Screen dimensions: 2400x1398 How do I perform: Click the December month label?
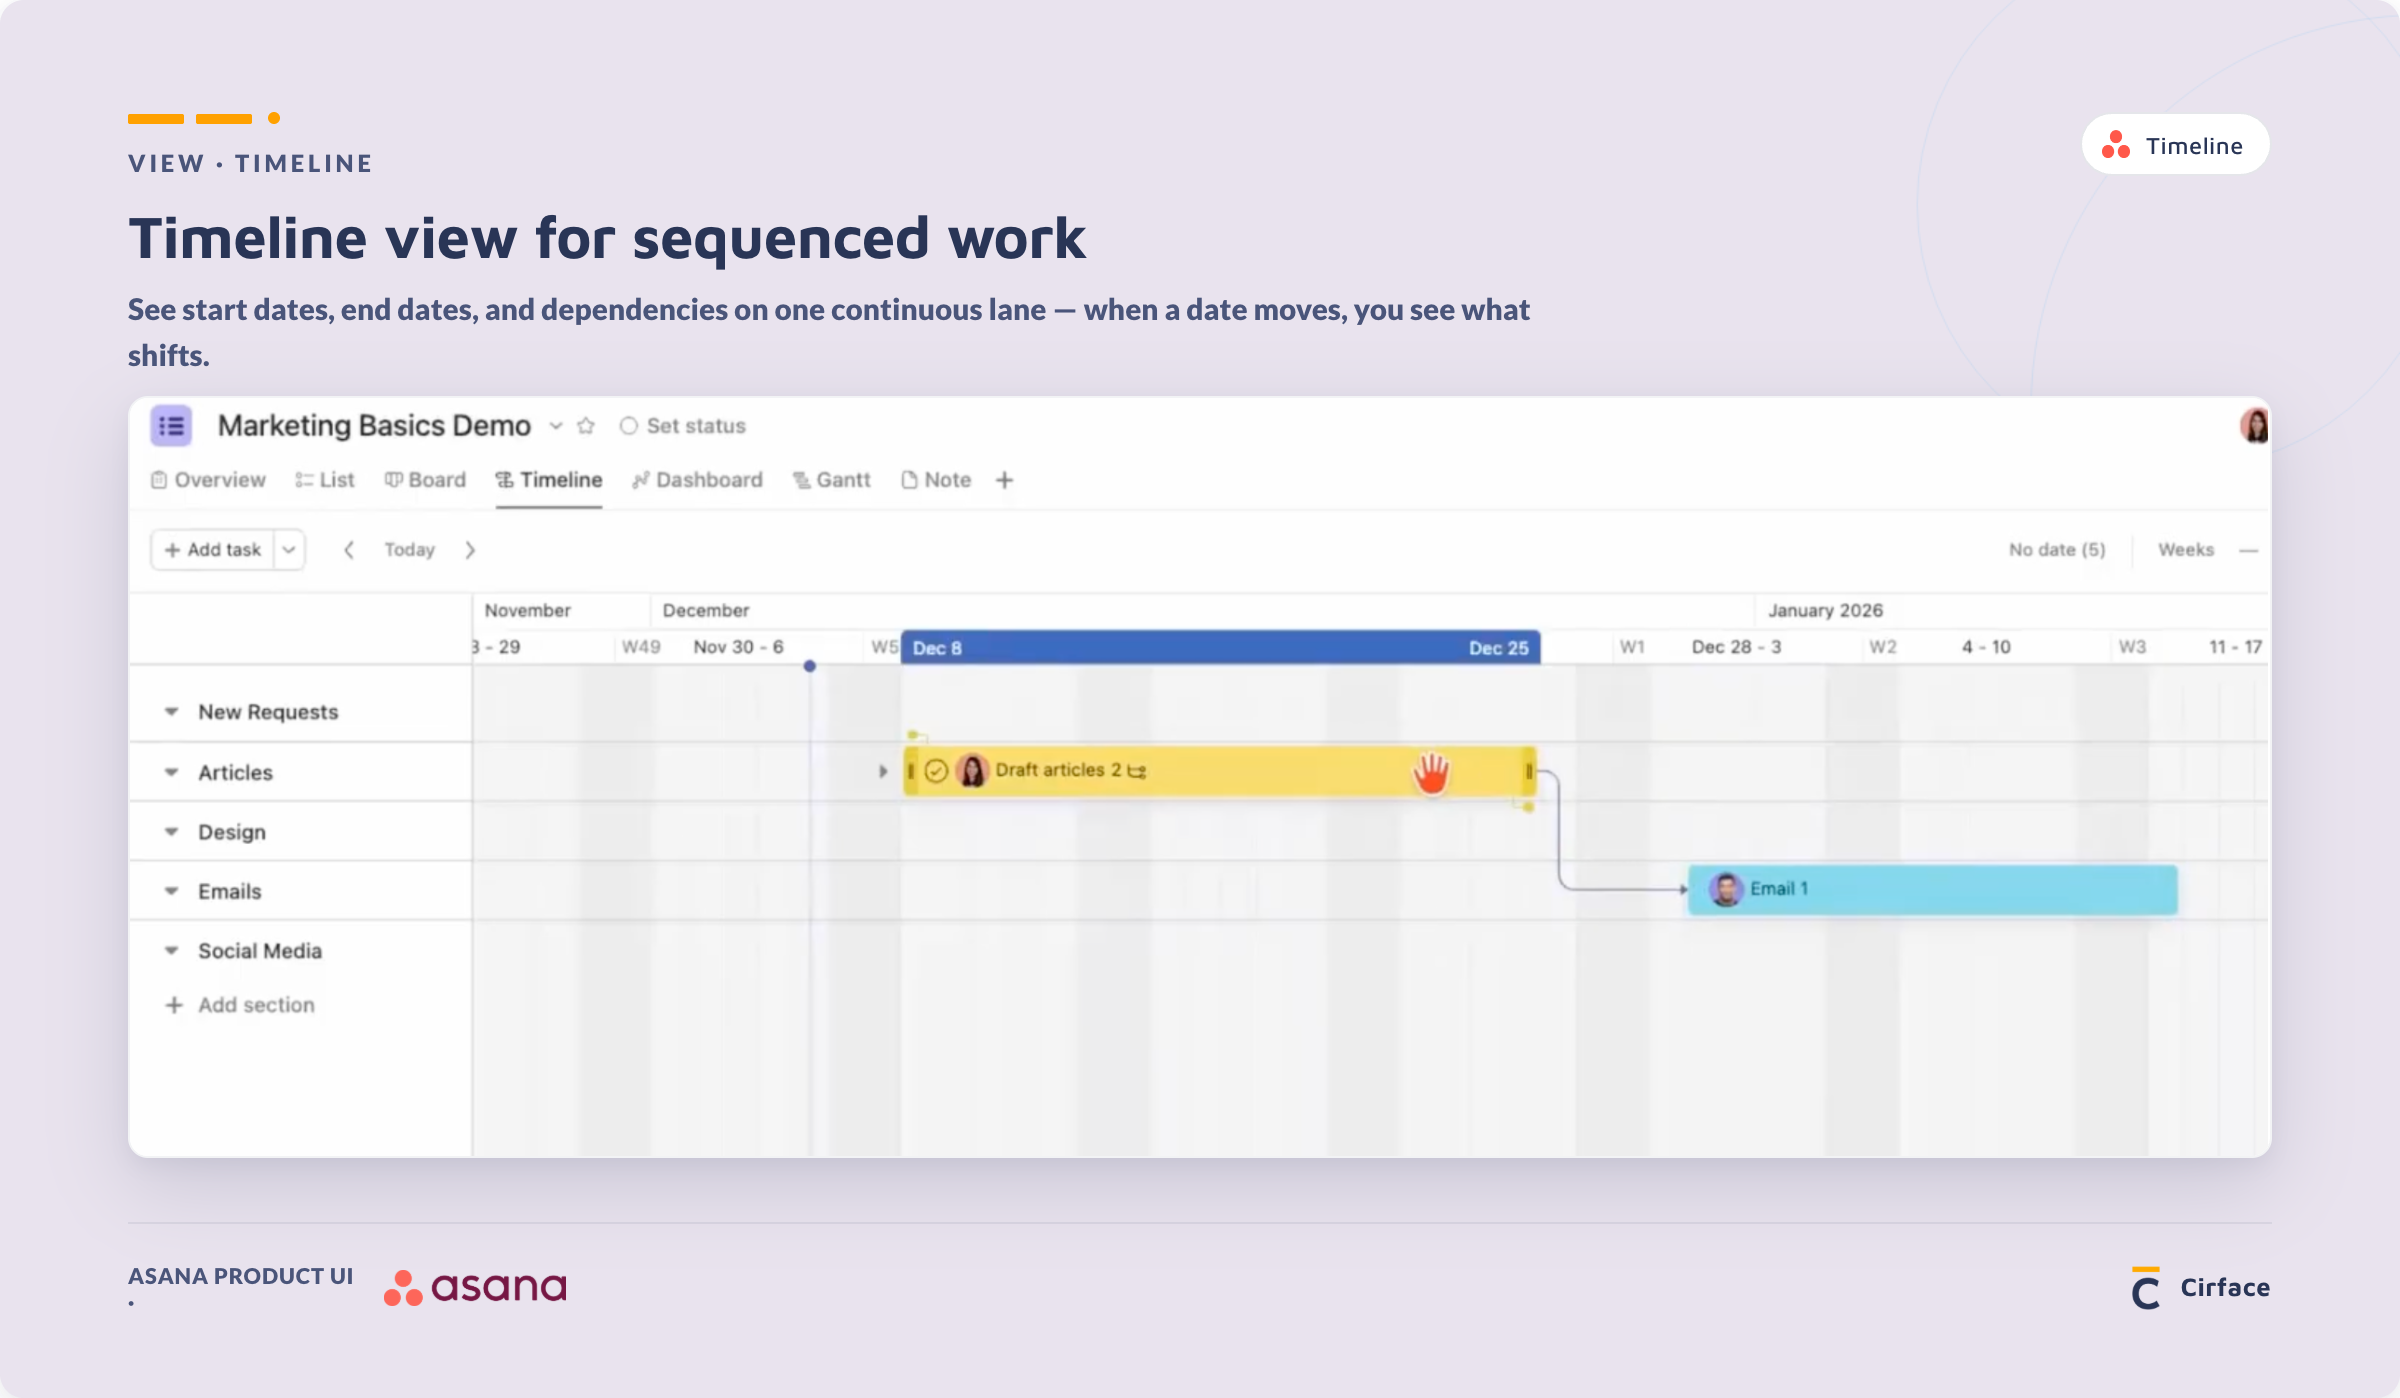click(705, 610)
